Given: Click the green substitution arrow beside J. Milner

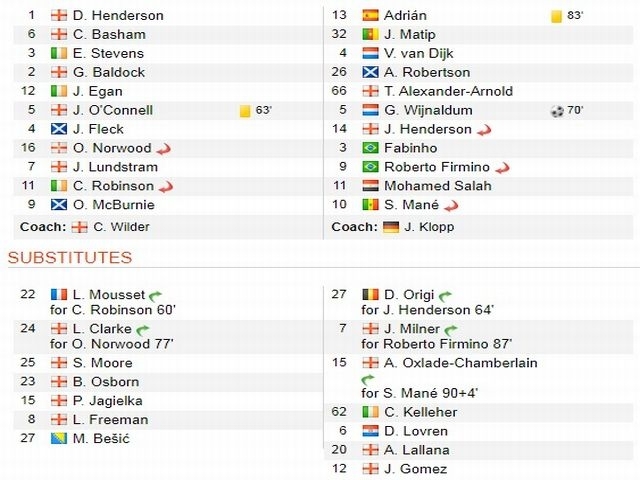Looking at the screenshot, I should pyautogui.click(x=451, y=329).
